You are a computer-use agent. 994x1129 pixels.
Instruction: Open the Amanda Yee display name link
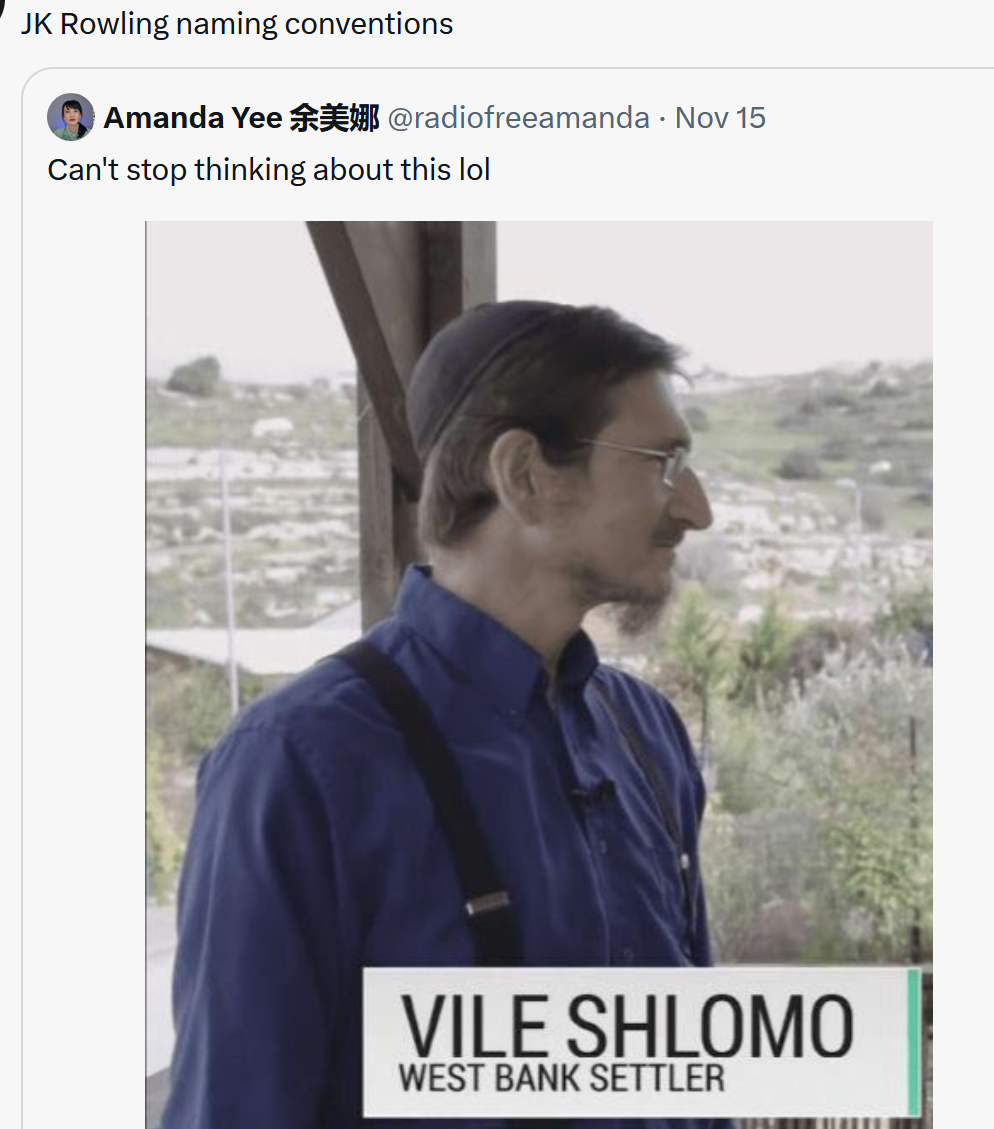pos(241,117)
